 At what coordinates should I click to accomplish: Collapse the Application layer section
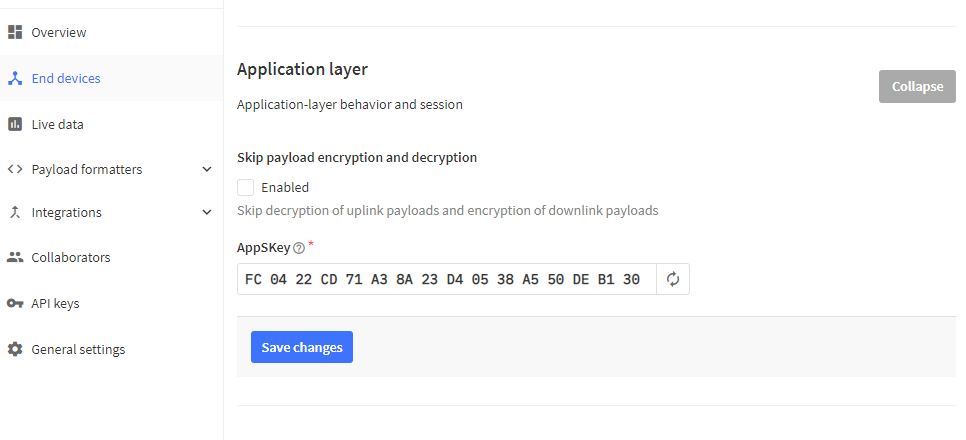(916, 86)
